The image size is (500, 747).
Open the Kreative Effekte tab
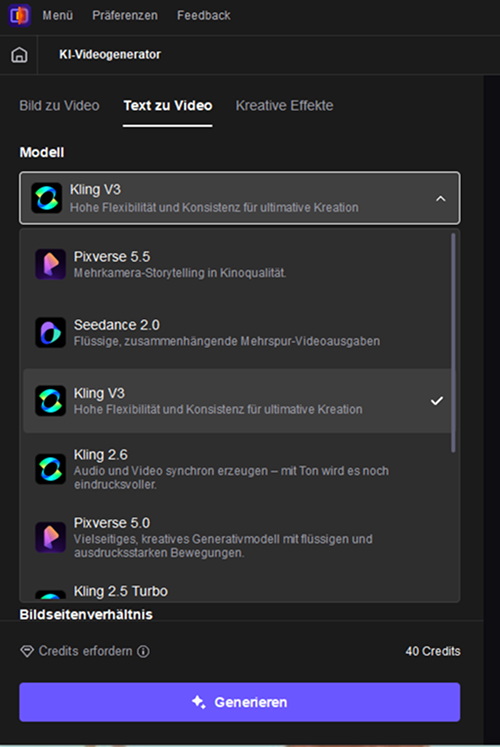(284, 105)
